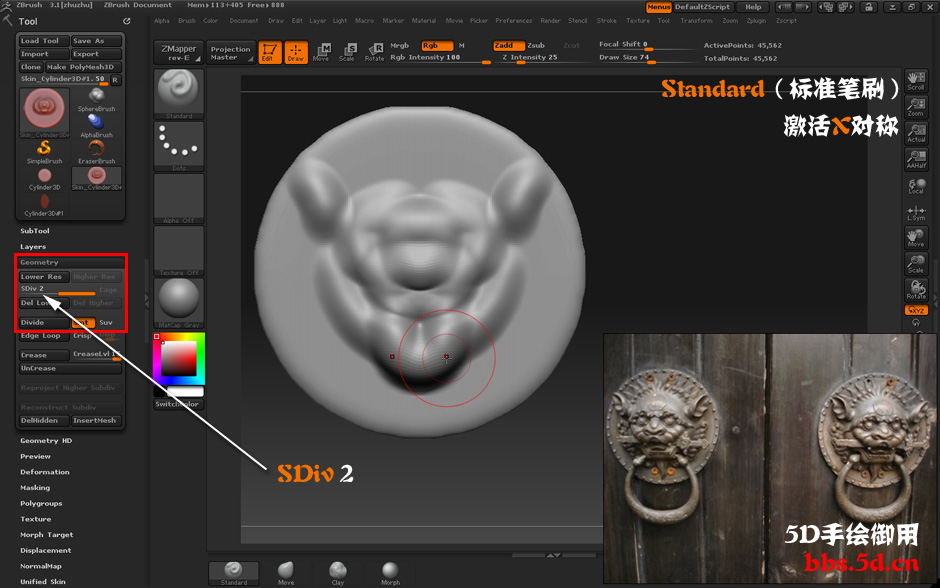Select the SimpleBrush tool
The image size is (940, 588).
tap(44, 152)
